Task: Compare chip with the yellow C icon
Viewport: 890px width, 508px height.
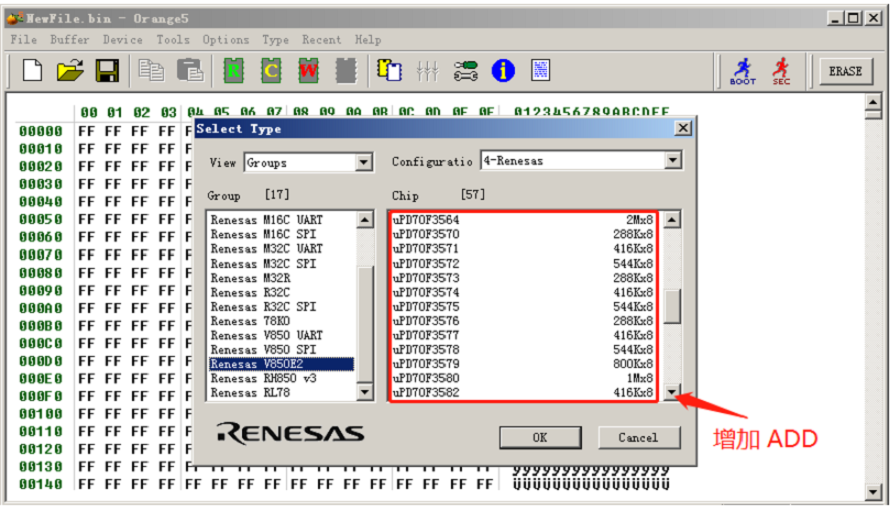Action: [x=271, y=72]
